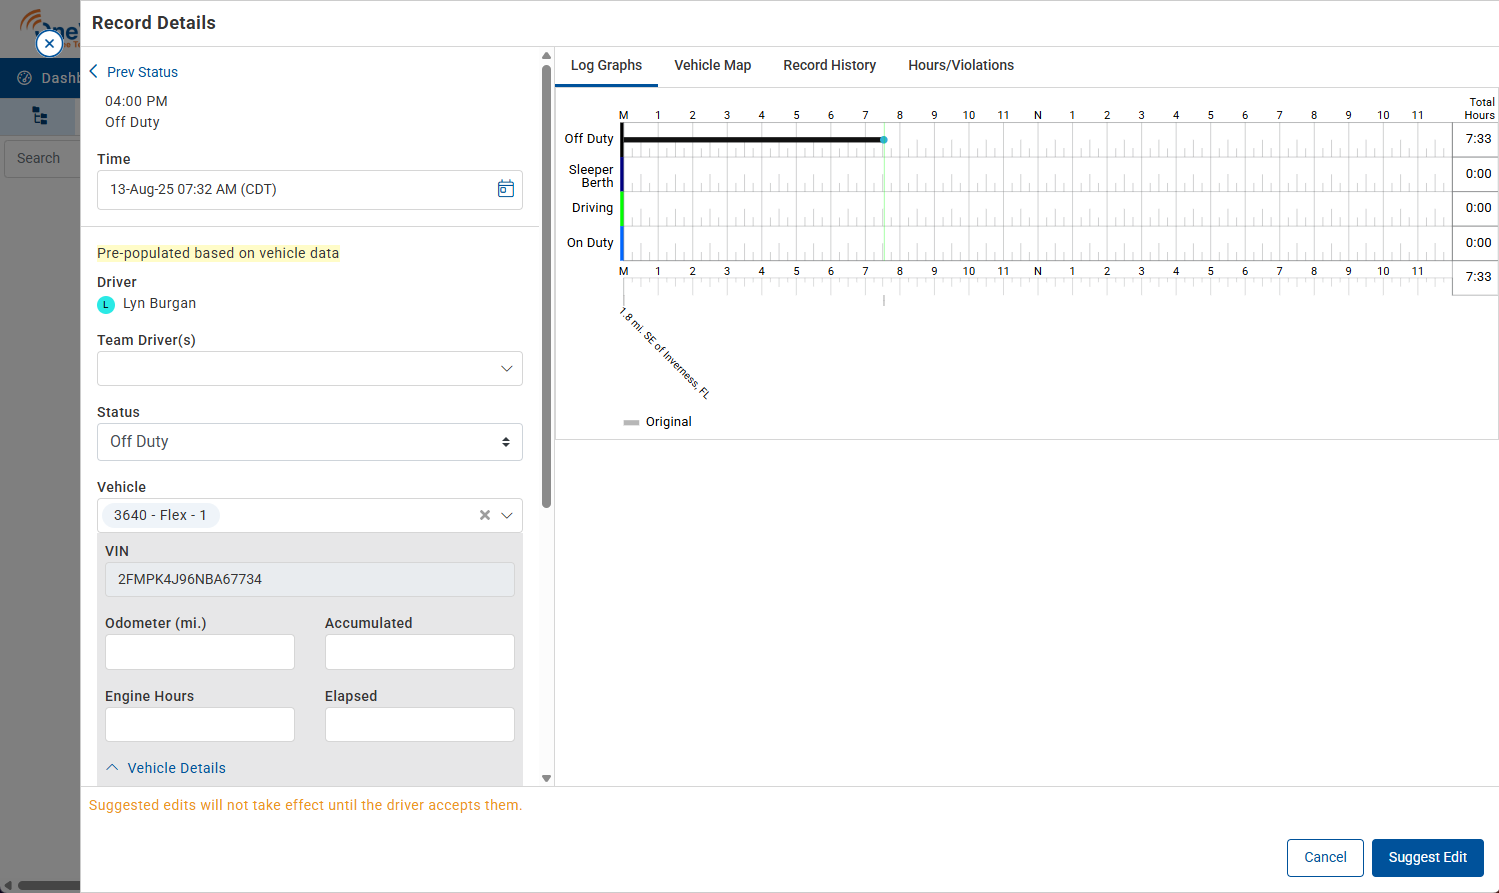Click the Sleeper Berth row label
The width and height of the screenshot is (1499, 893).
pos(591,176)
